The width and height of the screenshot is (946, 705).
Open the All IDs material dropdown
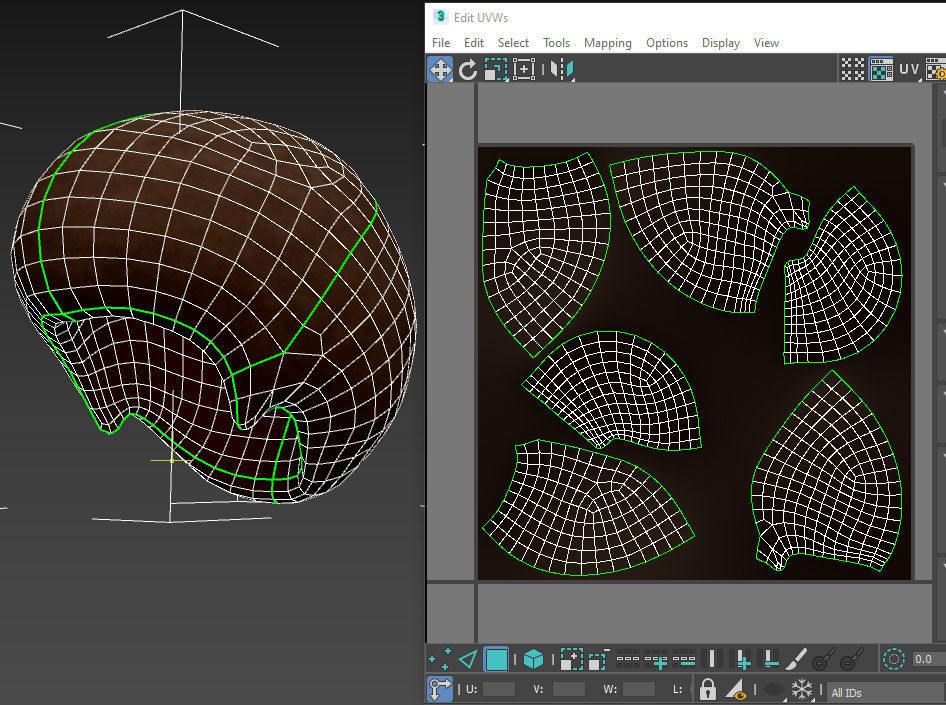click(886, 692)
